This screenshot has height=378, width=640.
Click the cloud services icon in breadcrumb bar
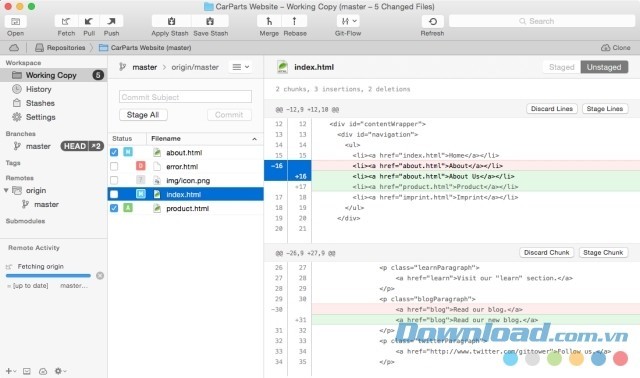coord(14,48)
